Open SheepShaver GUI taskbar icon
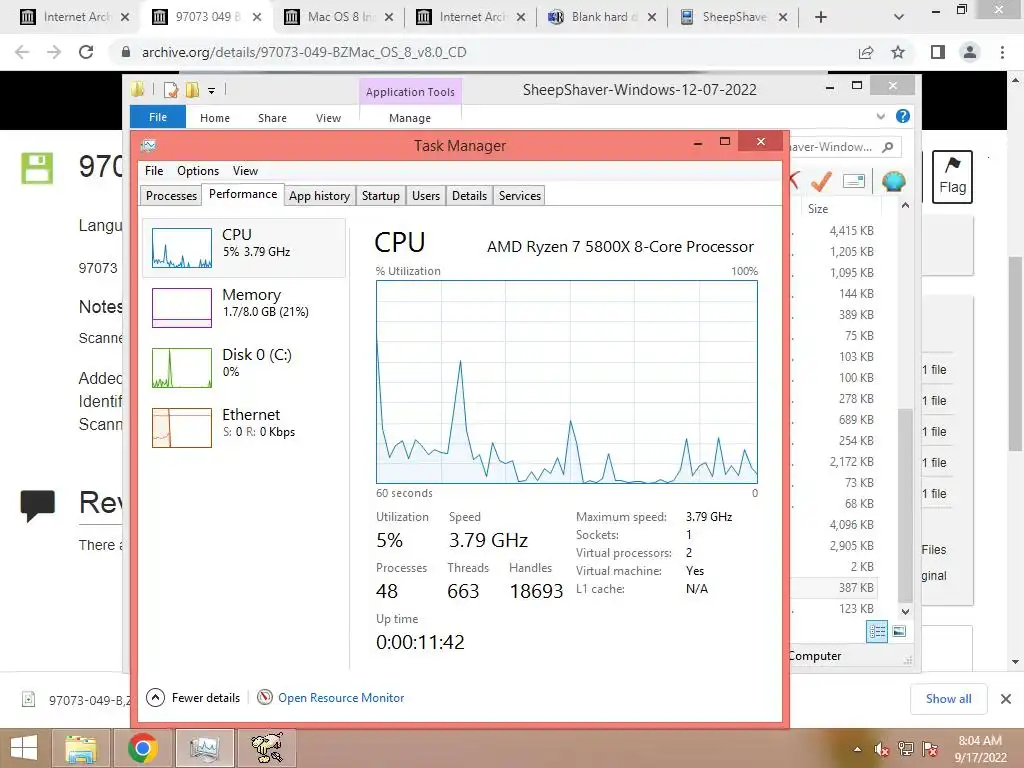Image resolution: width=1024 pixels, height=768 pixels. (x=267, y=748)
